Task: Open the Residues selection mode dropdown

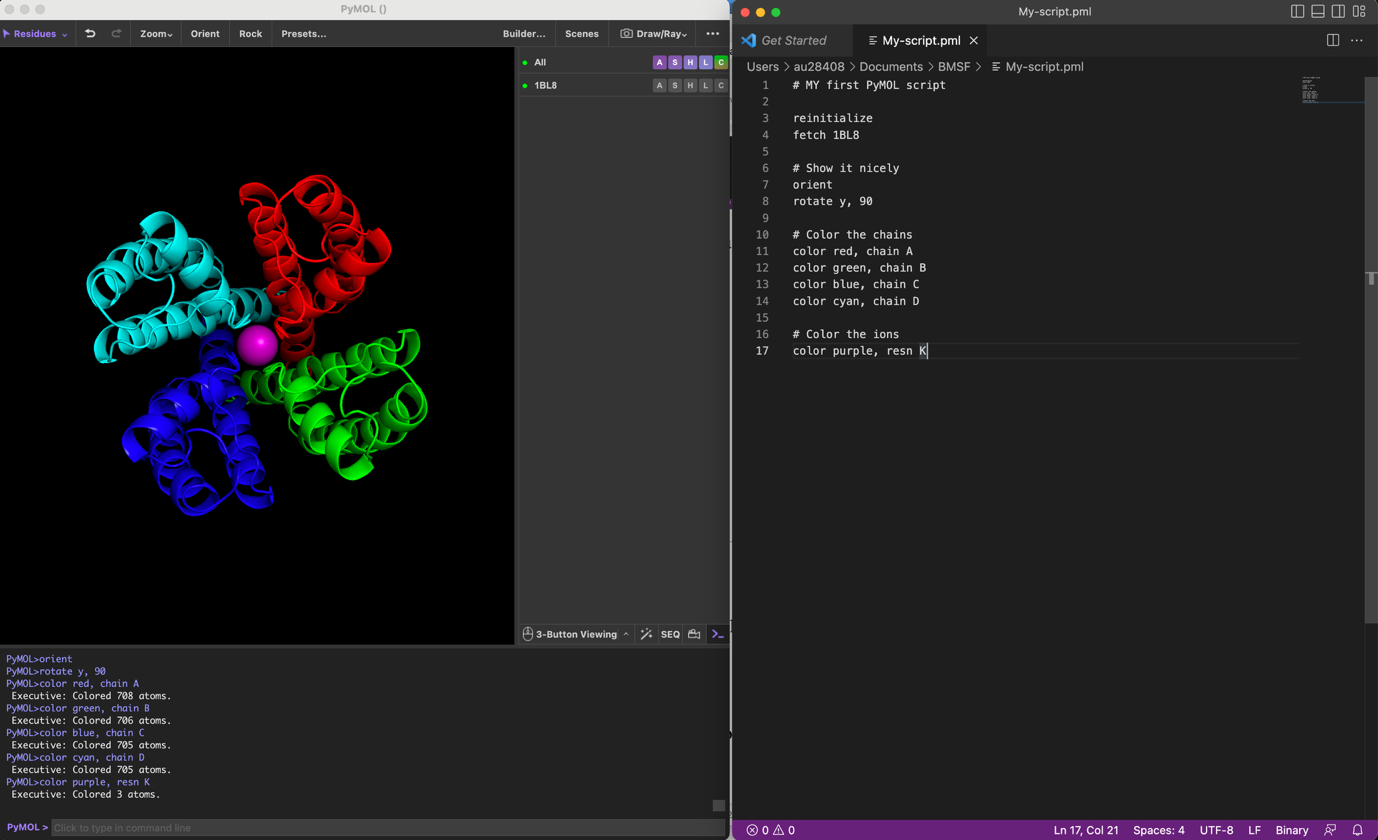Action: click(x=35, y=34)
